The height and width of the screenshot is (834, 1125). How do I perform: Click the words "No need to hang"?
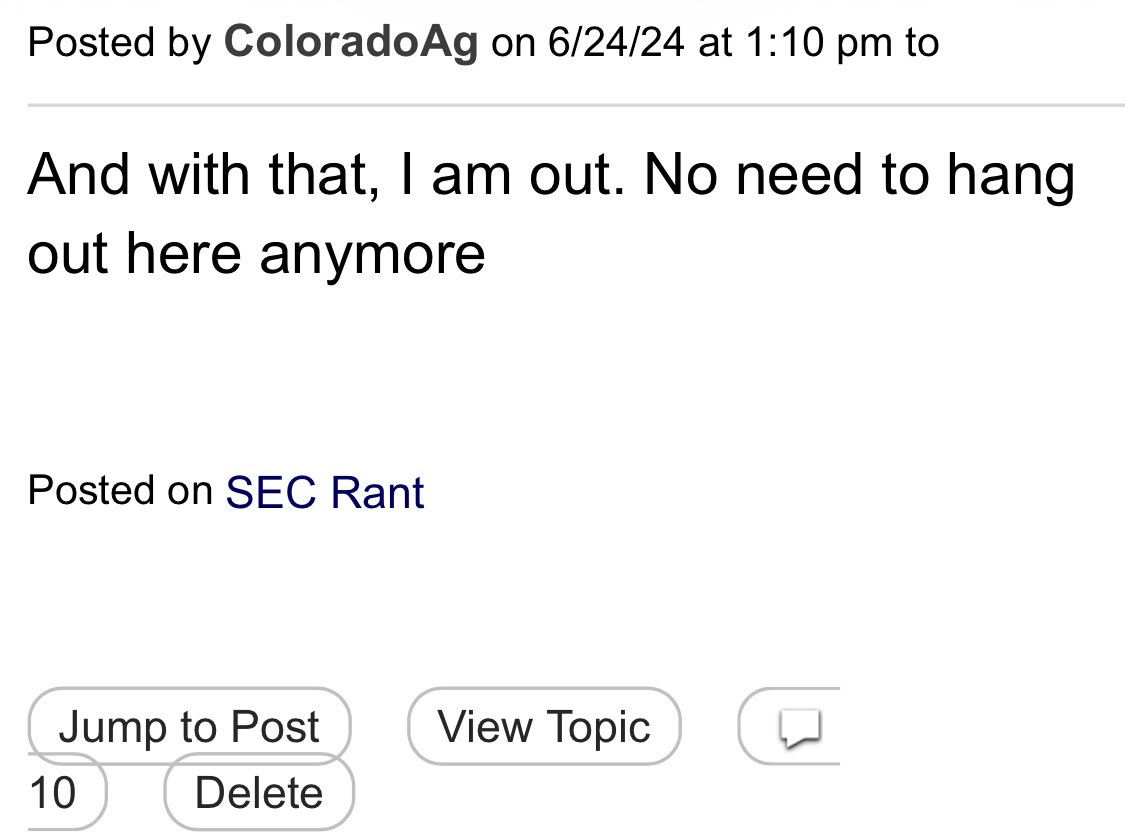(x=859, y=175)
